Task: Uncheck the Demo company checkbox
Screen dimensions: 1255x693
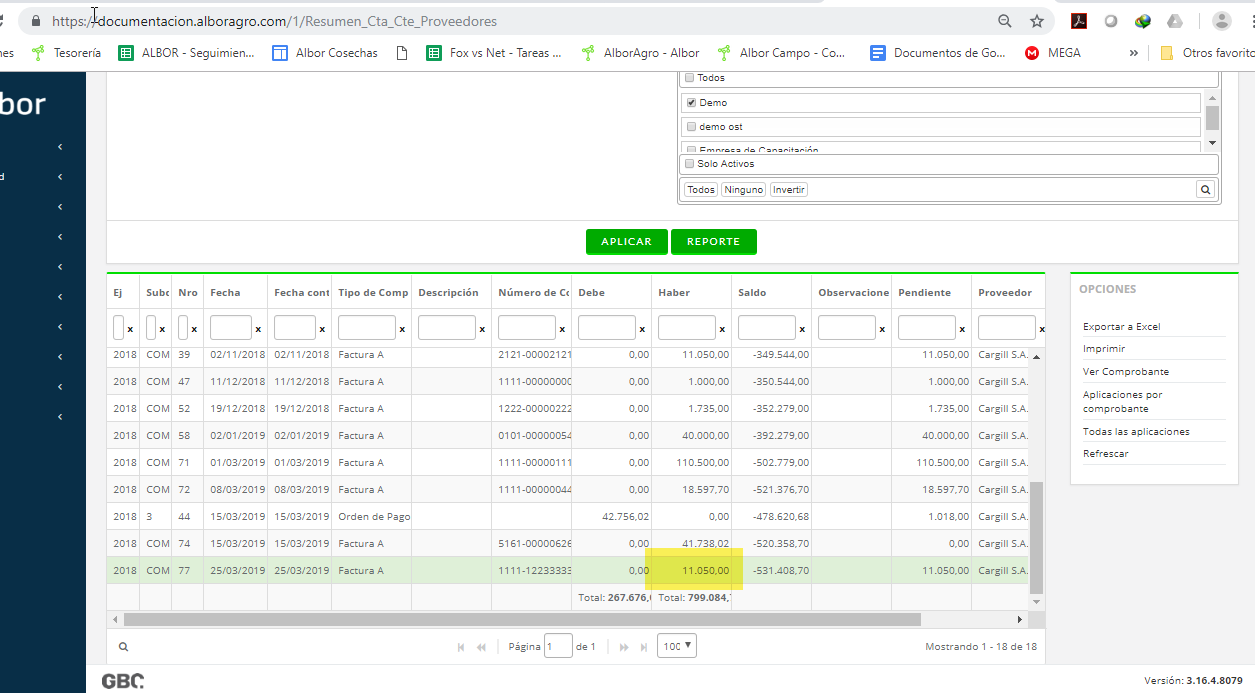Action: pos(689,103)
